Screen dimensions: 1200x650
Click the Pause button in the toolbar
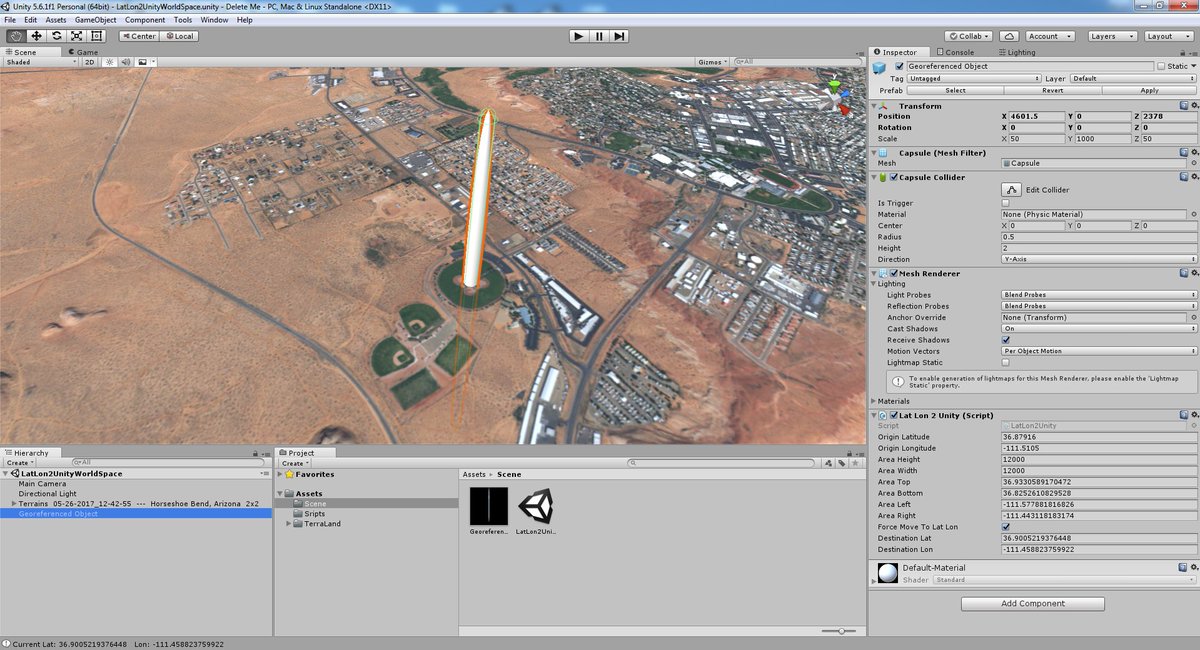click(599, 36)
